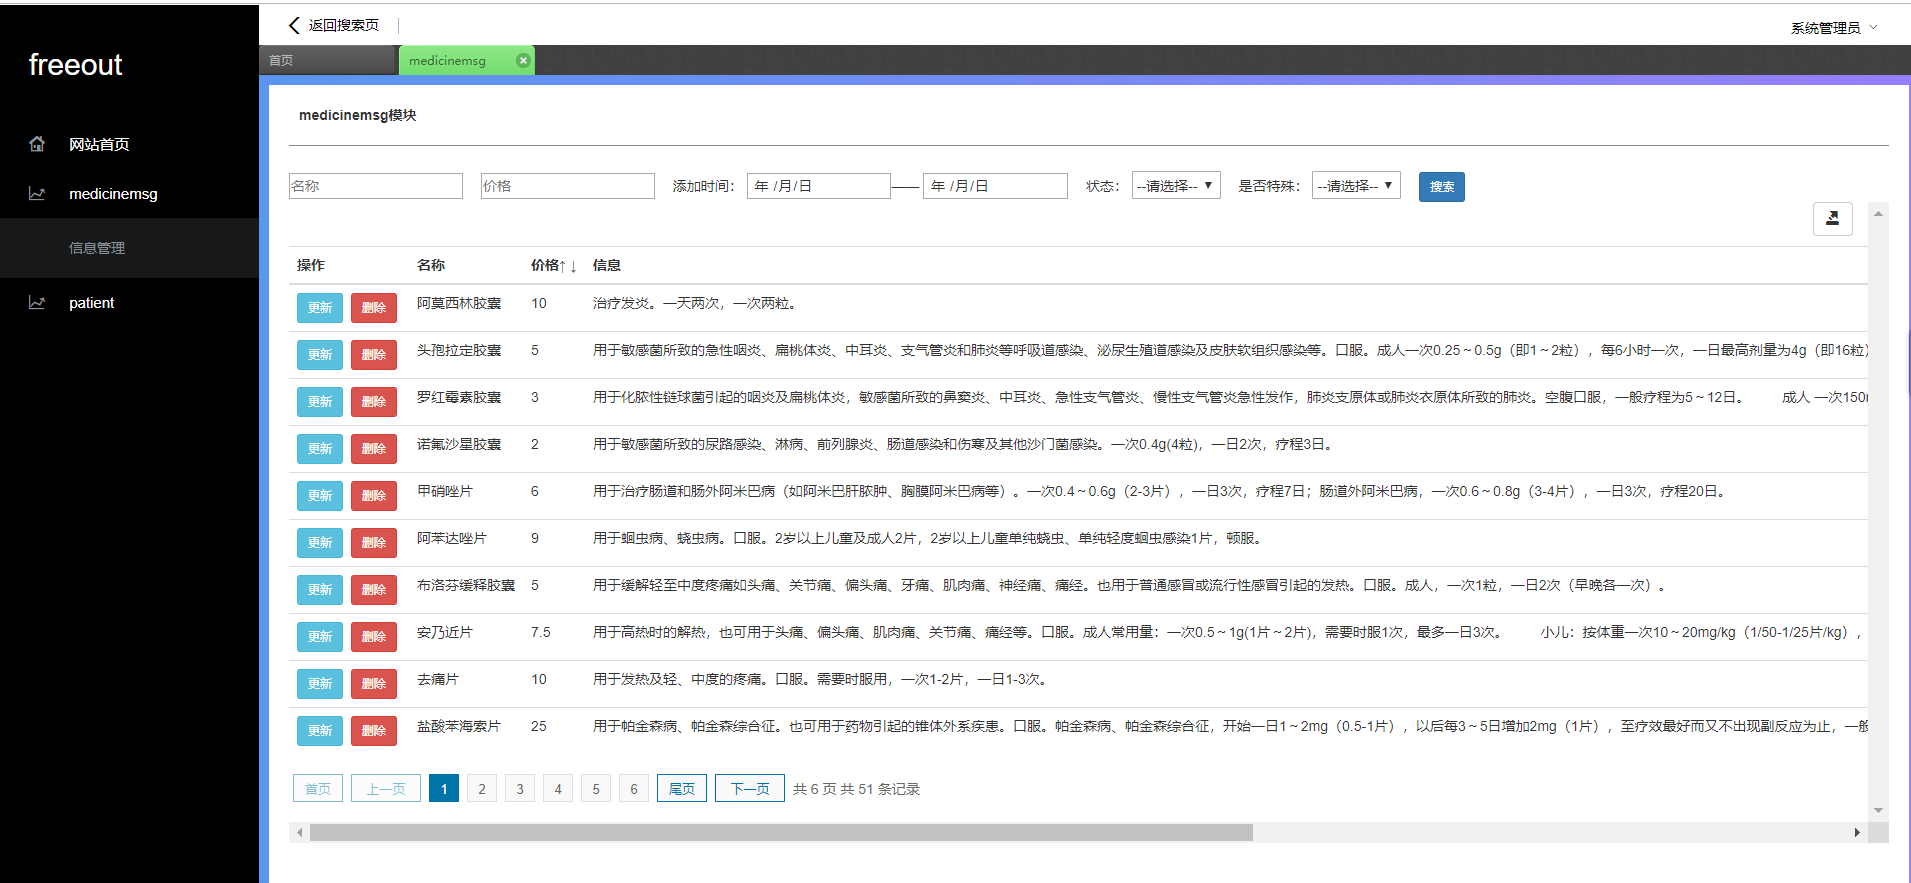Click 更新 for 头孢拉定胶囊
The height and width of the screenshot is (883, 1911).
tap(320, 355)
